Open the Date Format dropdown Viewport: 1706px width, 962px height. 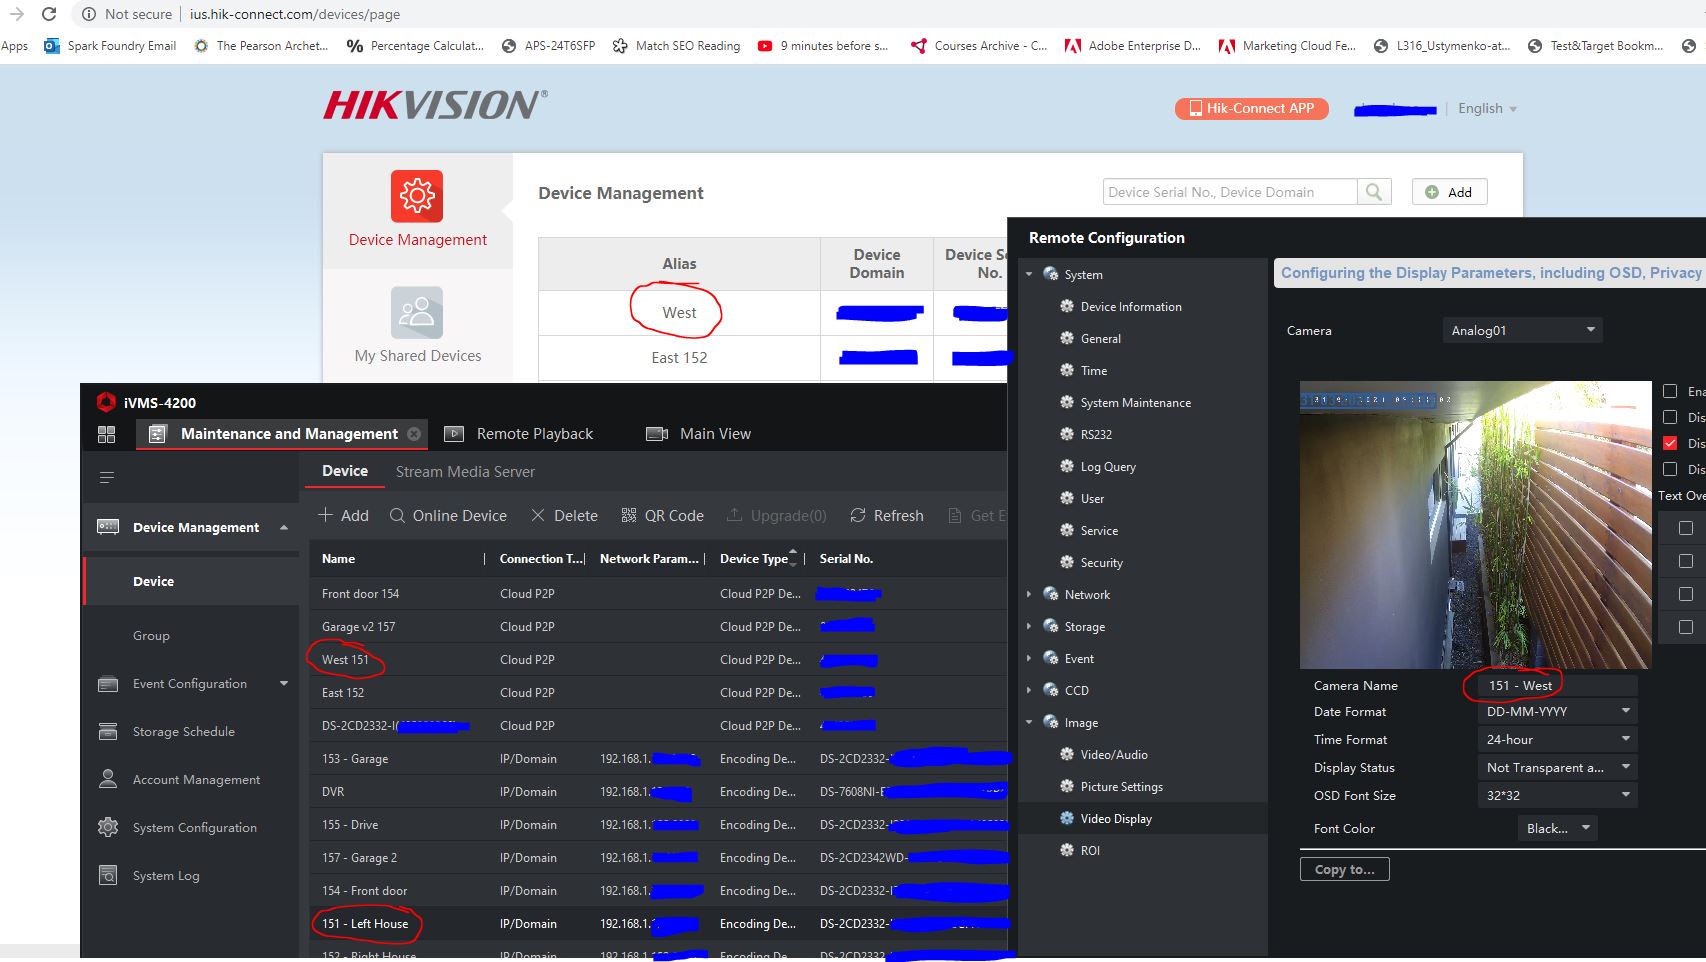click(1556, 712)
